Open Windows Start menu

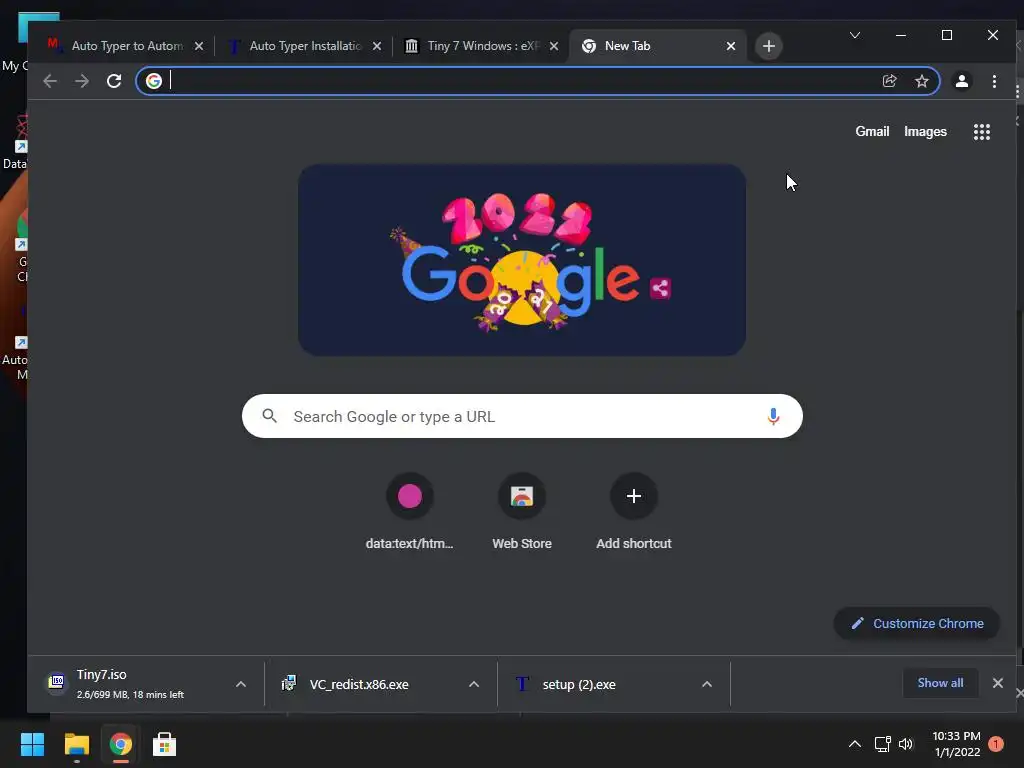[32, 744]
